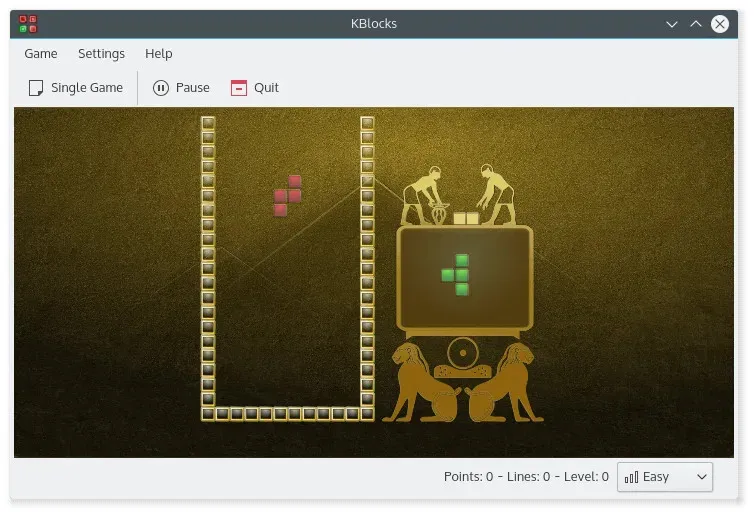Click the Points score in status bar
This screenshot has width=754, height=515.
click(x=468, y=477)
